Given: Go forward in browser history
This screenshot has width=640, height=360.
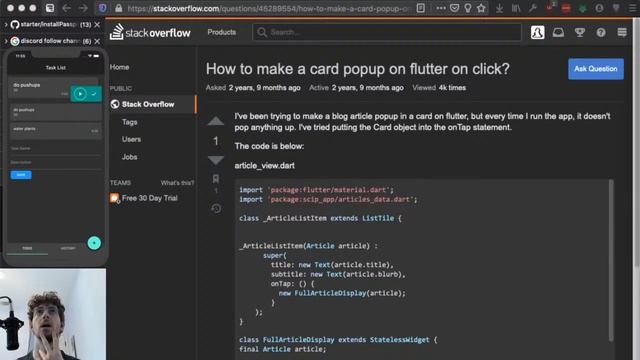Looking at the screenshot, I should pos(83,8).
